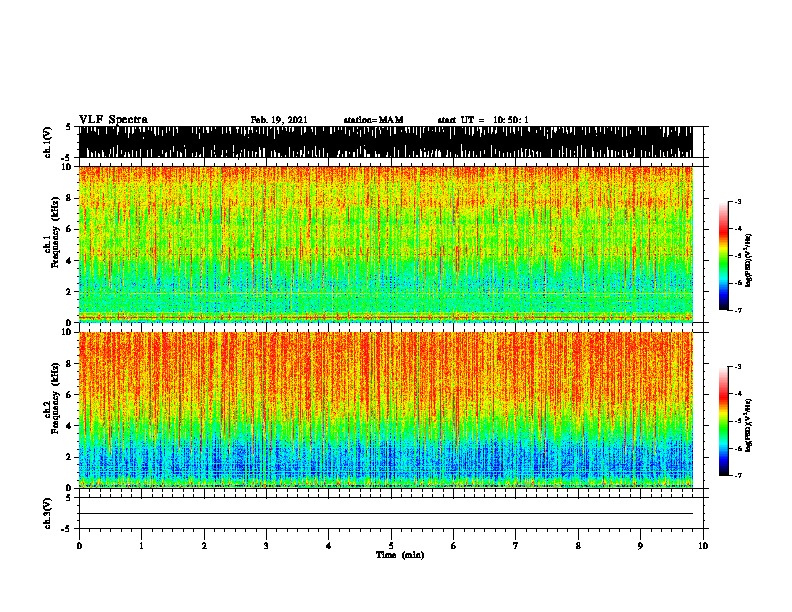Viewport: 792px width, 612px height.
Task: Select time axis tick label '6'
Action: point(454,546)
